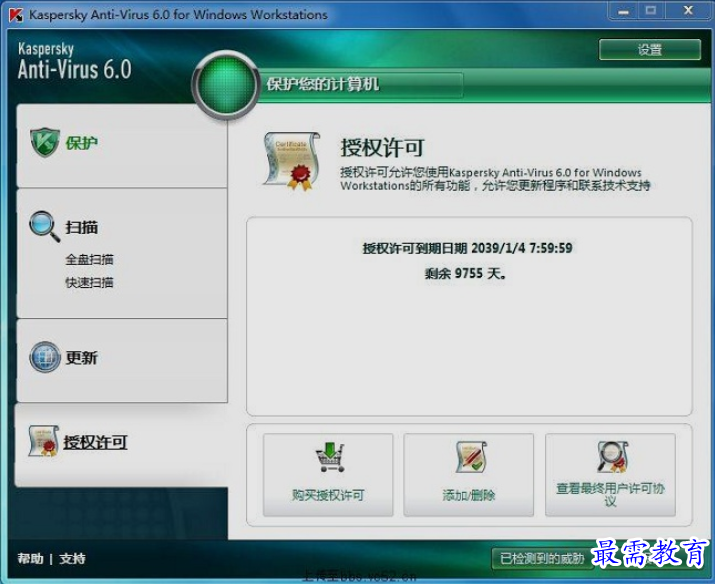
Task: Click the green shield Protection icon
Action: [x=45, y=142]
